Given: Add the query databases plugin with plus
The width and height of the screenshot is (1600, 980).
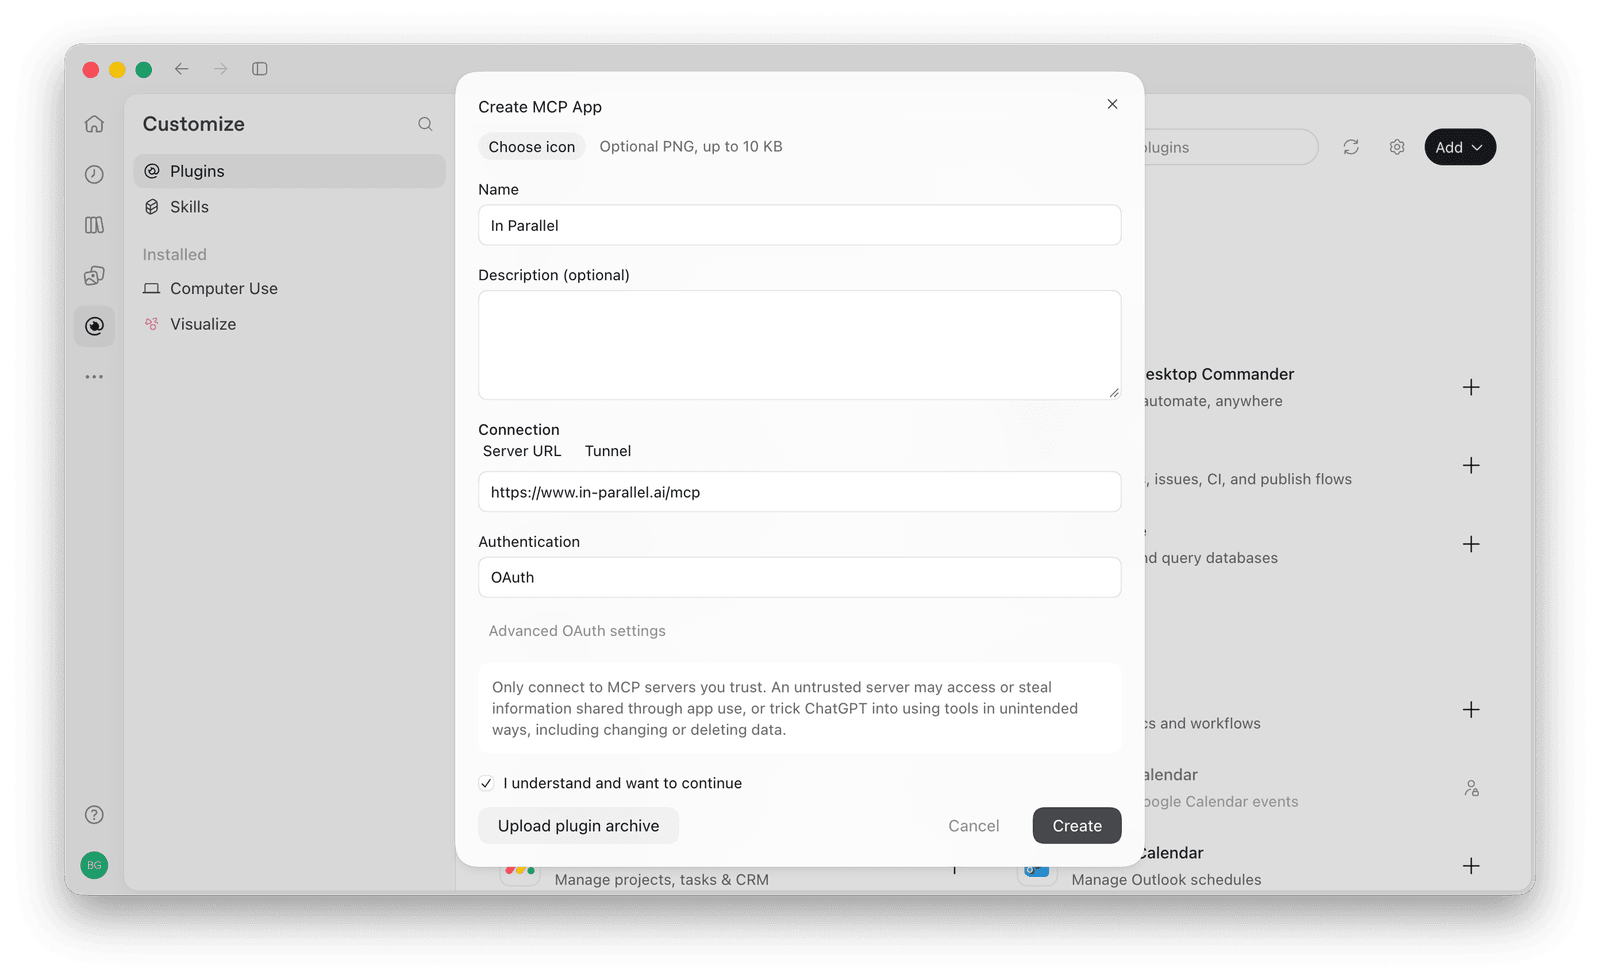Looking at the screenshot, I should tap(1471, 544).
